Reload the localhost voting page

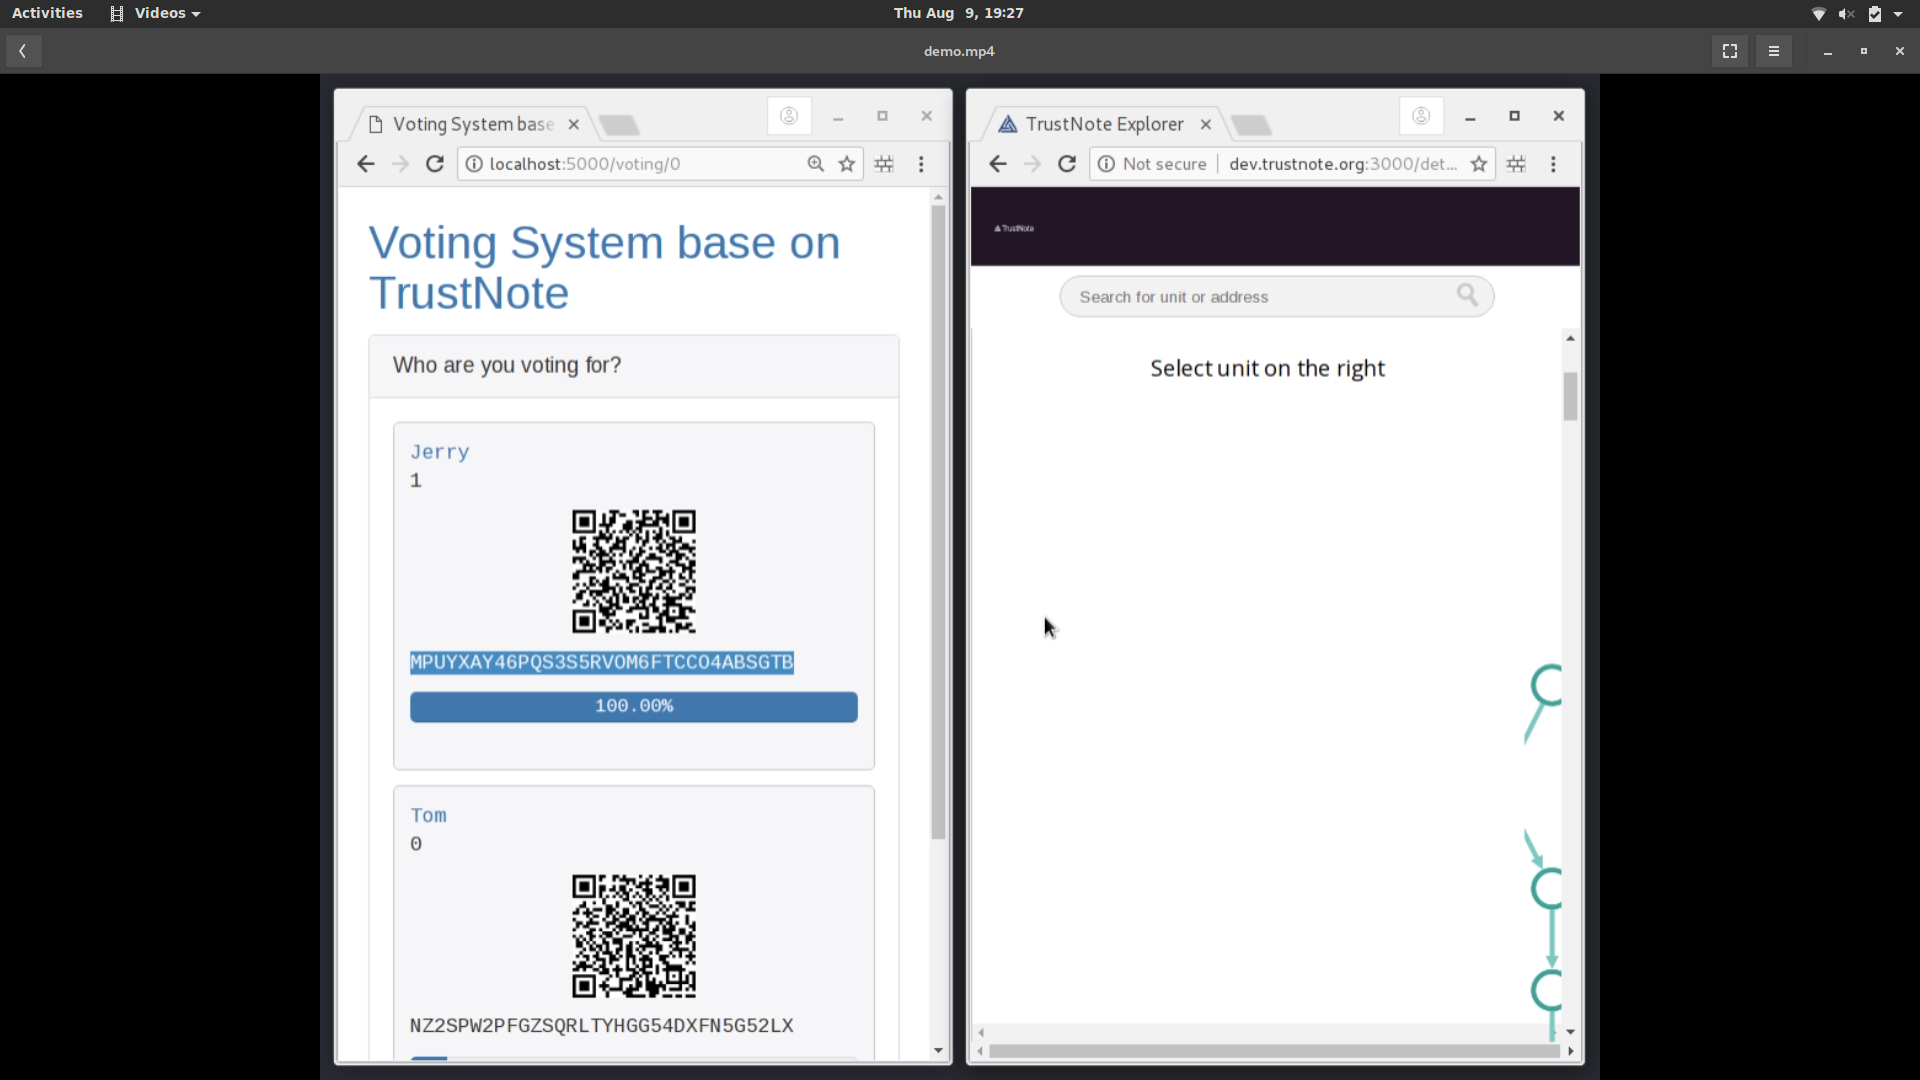(x=435, y=164)
